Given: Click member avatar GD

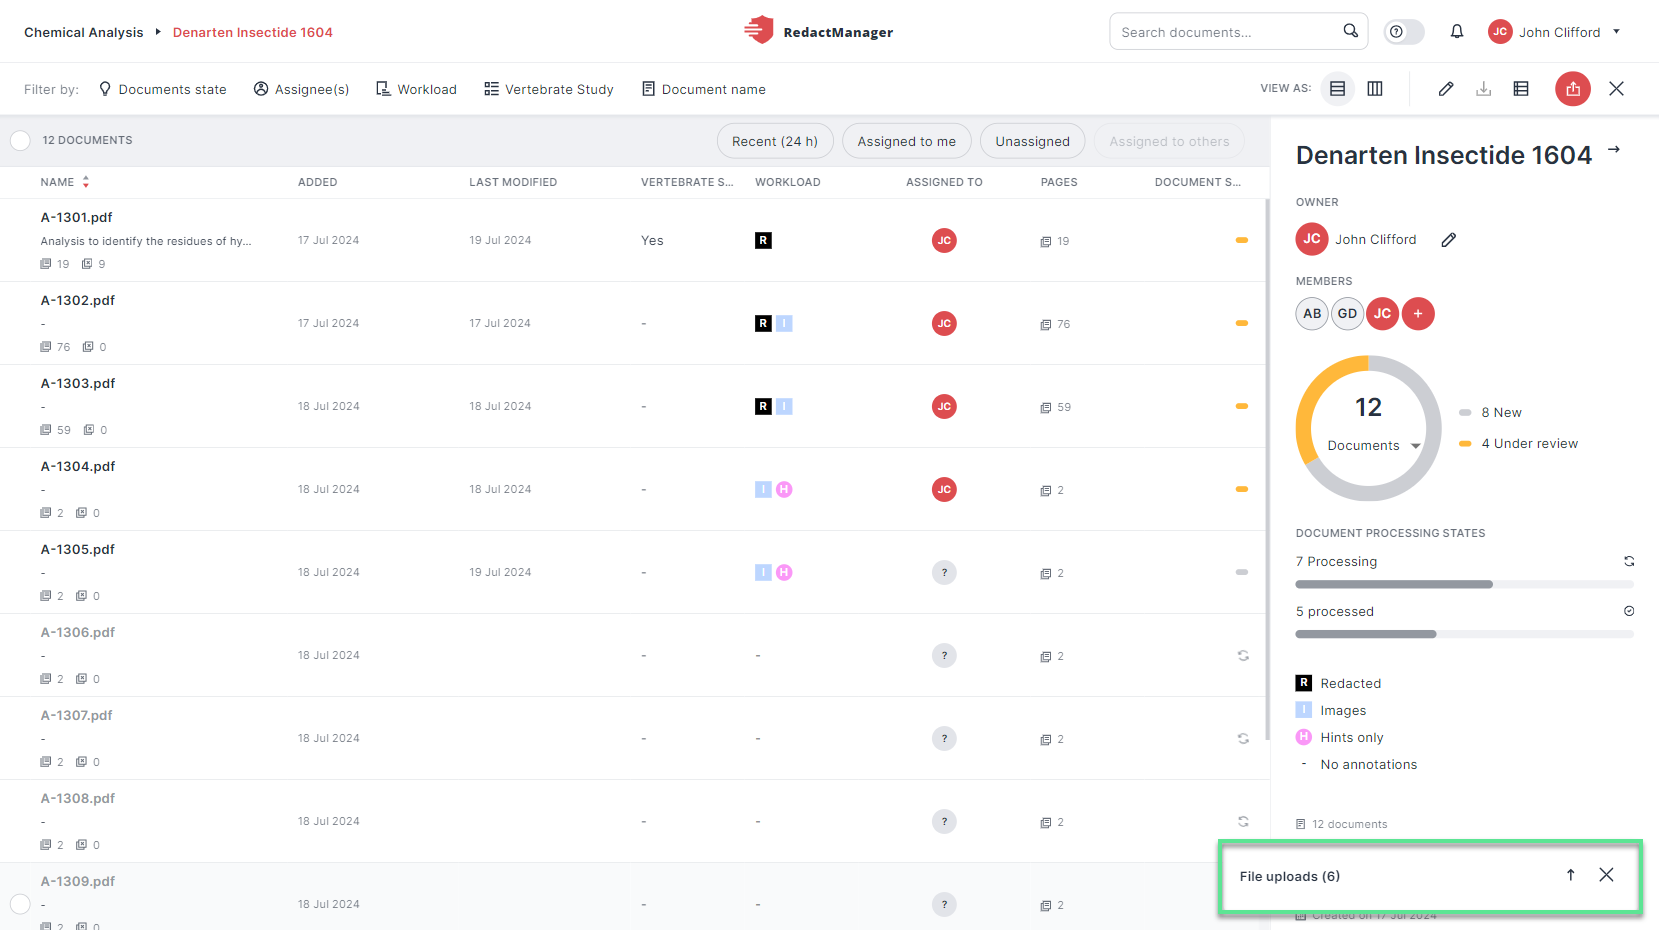Looking at the screenshot, I should coord(1347,314).
